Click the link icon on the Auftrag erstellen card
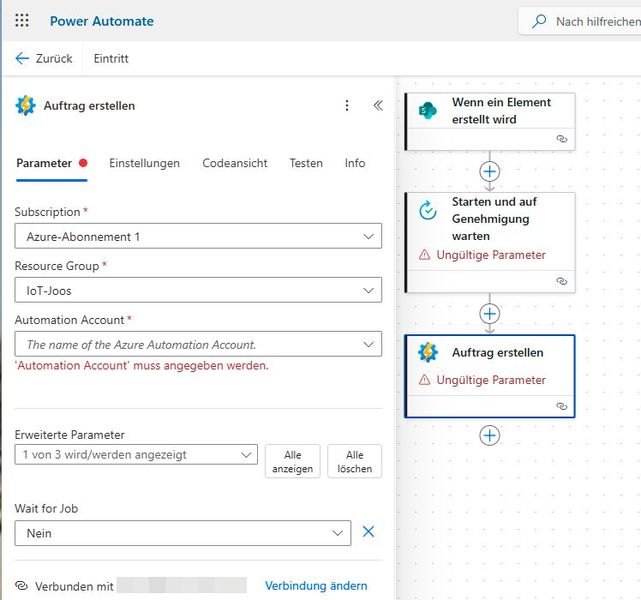641x600 pixels. pyautogui.click(x=562, y=406)
